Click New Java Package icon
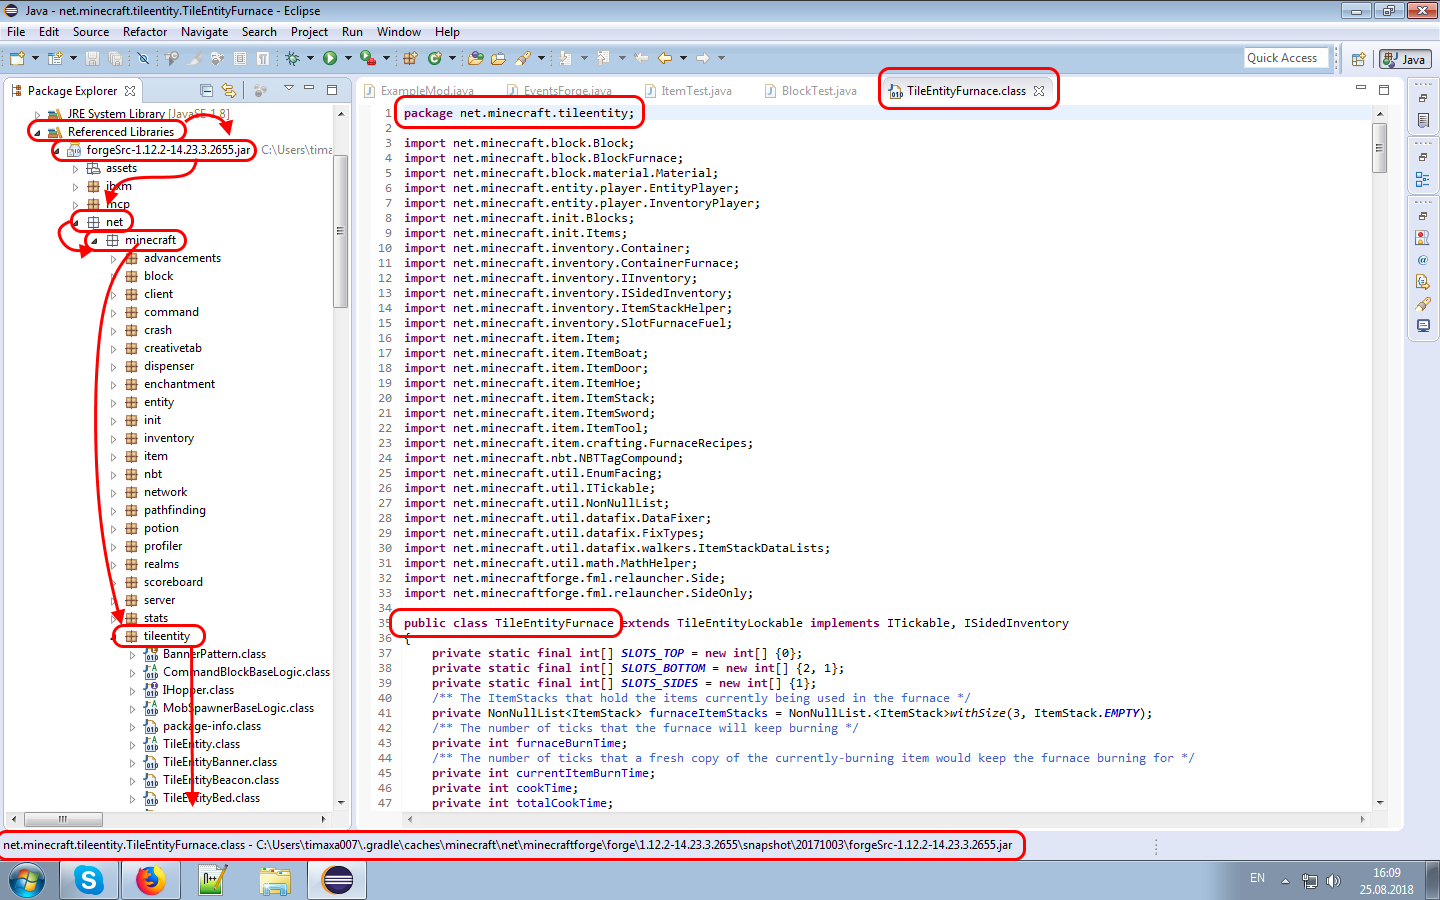 (409, 58)
